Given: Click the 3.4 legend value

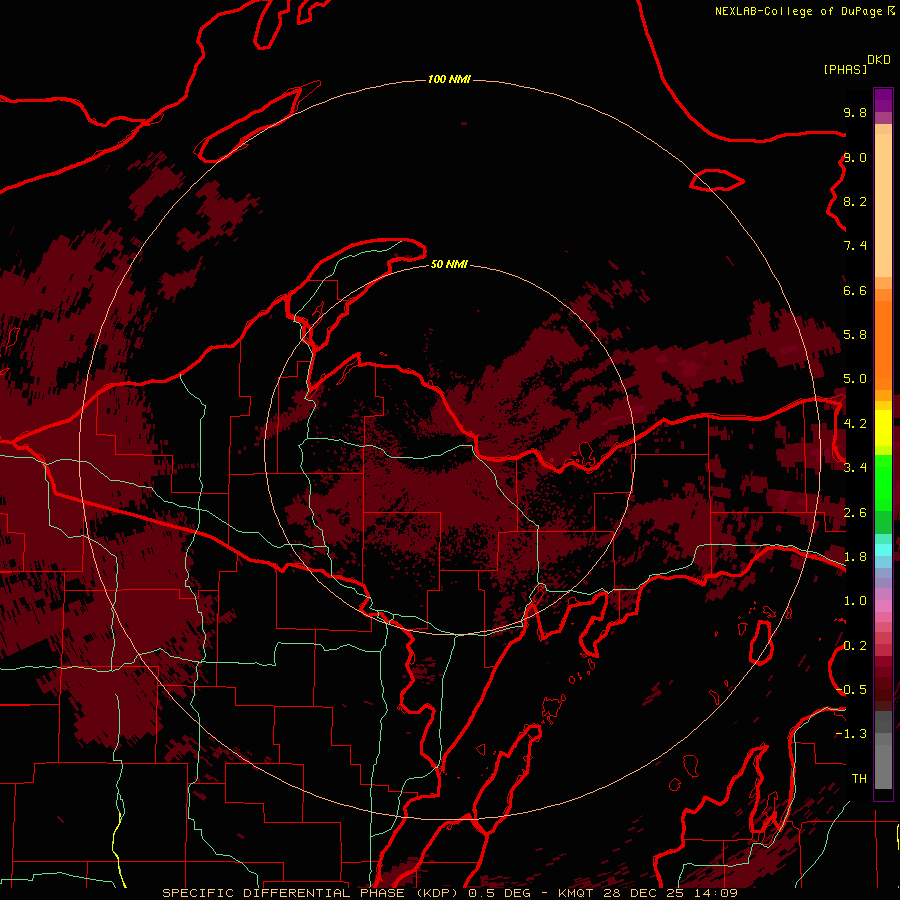Looking at the screenshot, I should (x=855, y=468).
